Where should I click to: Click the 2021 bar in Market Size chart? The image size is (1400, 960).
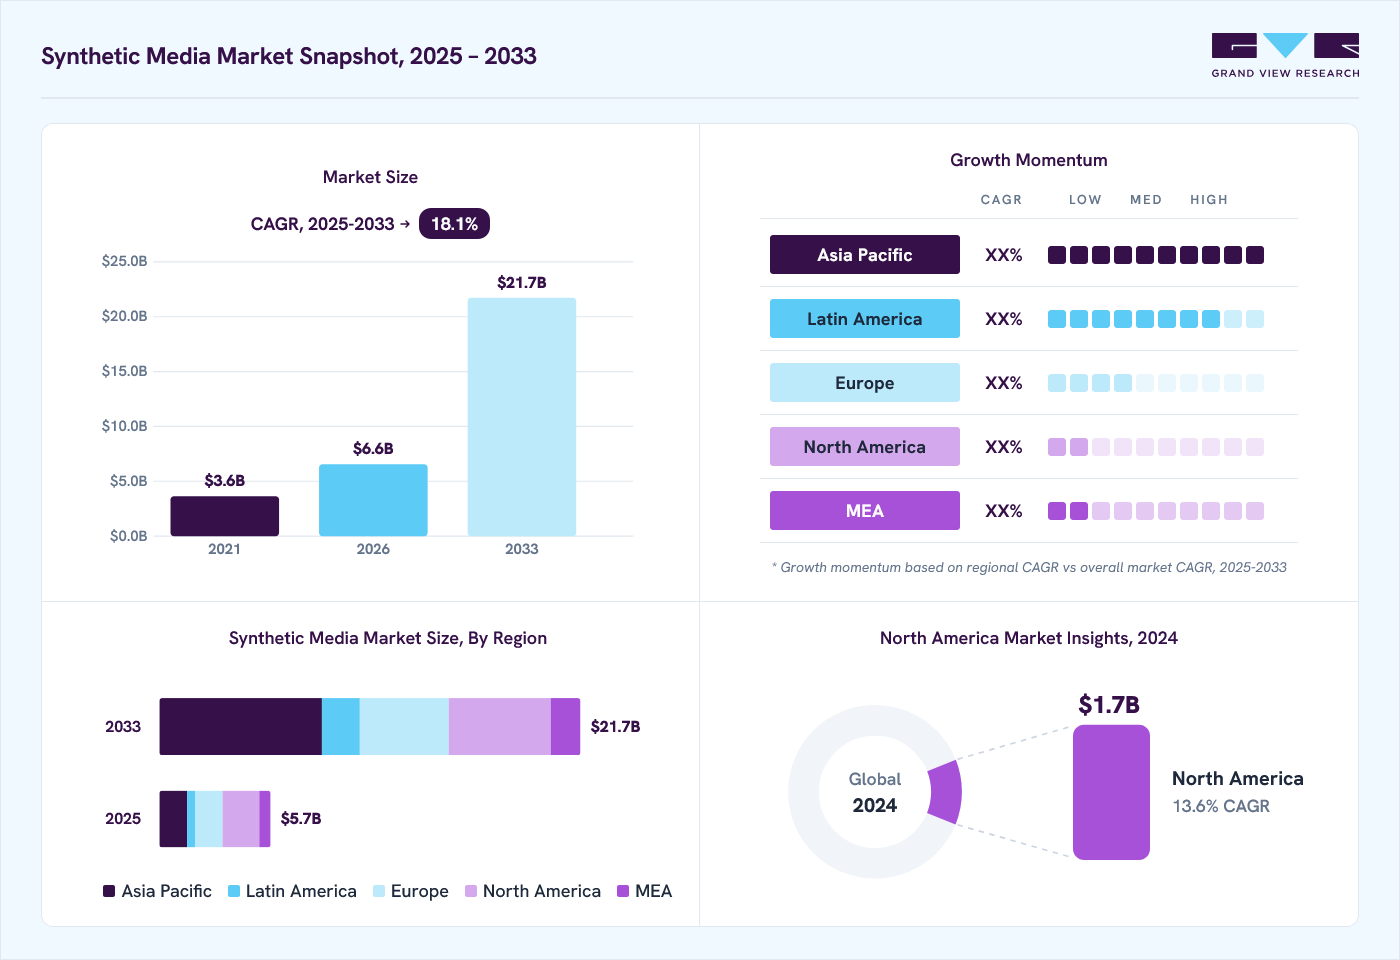click(225, 516)
